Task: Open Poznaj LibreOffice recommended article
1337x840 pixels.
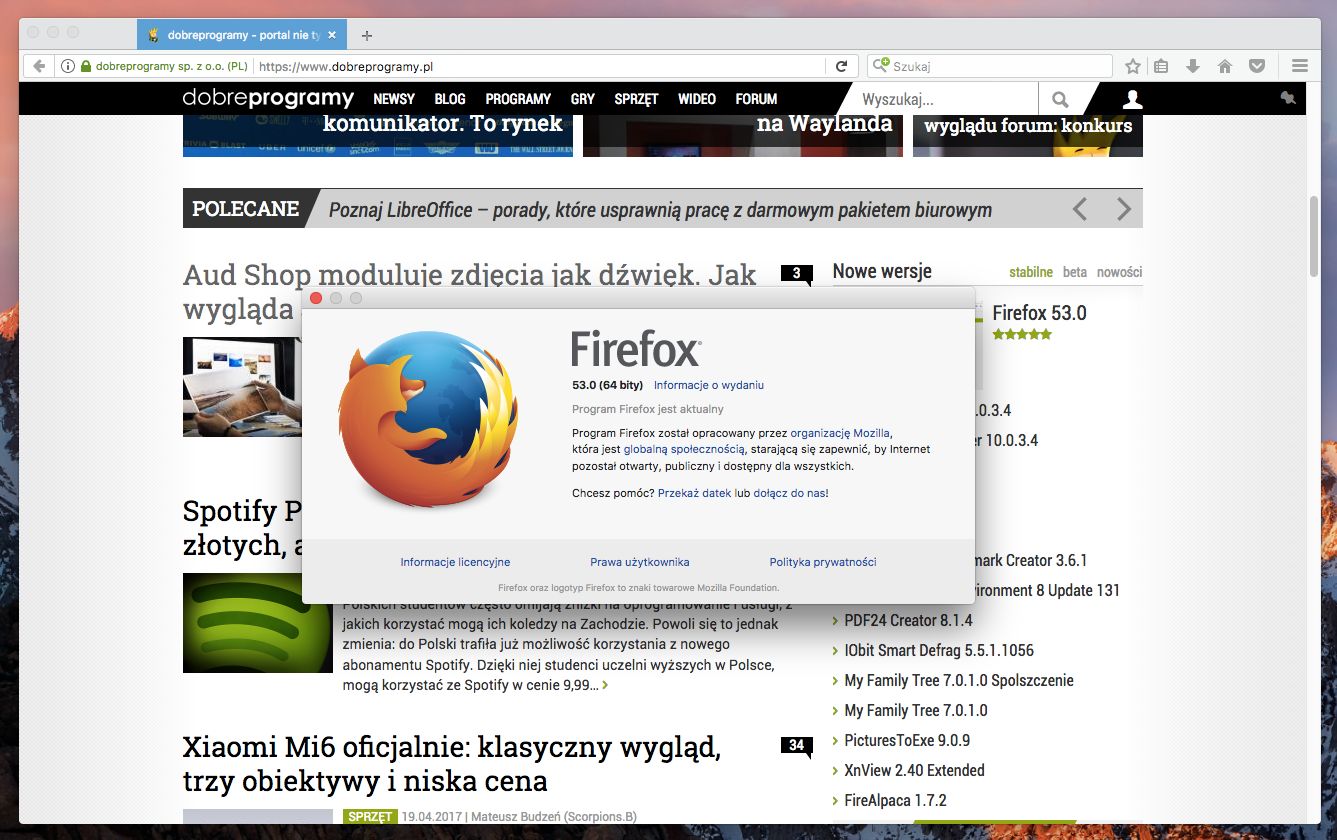Action: pos(660,209)
